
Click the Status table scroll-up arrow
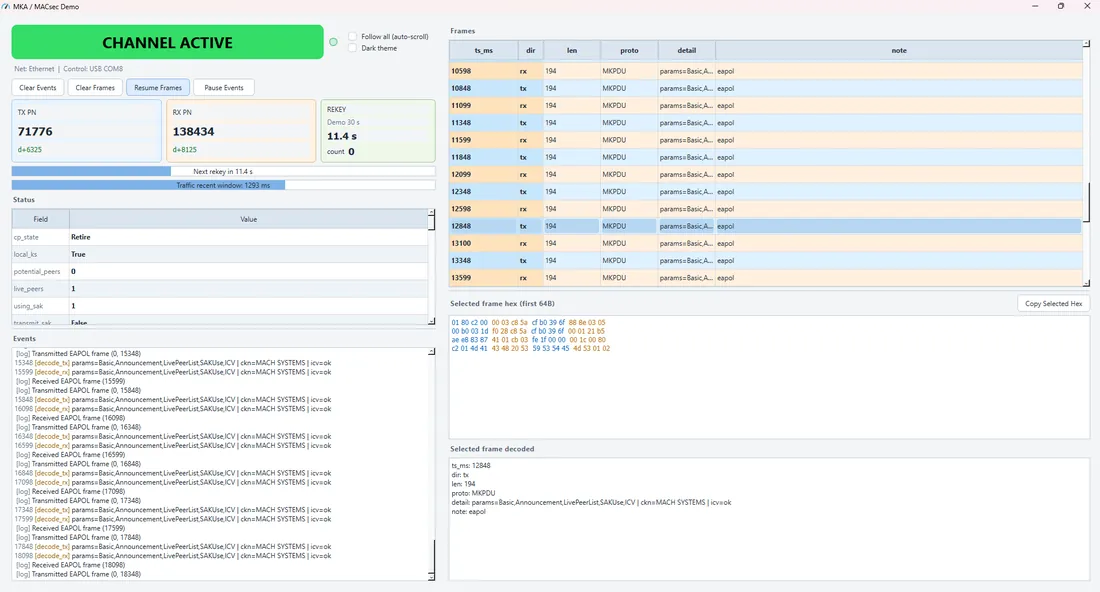pos(431,212)
